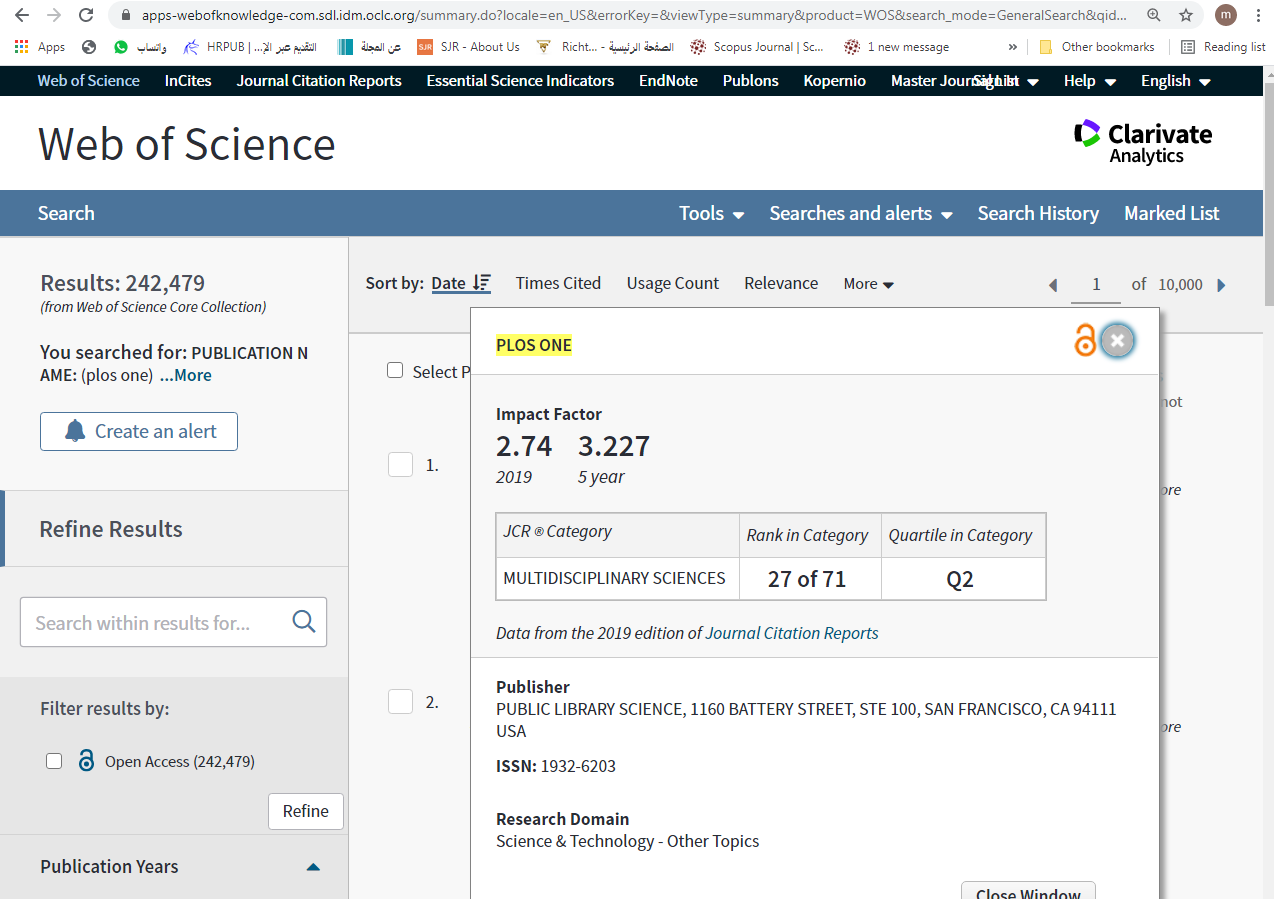Screen dimensions: 1274x899
Task: Go to Publons
Action: click(x=751, y=81)
